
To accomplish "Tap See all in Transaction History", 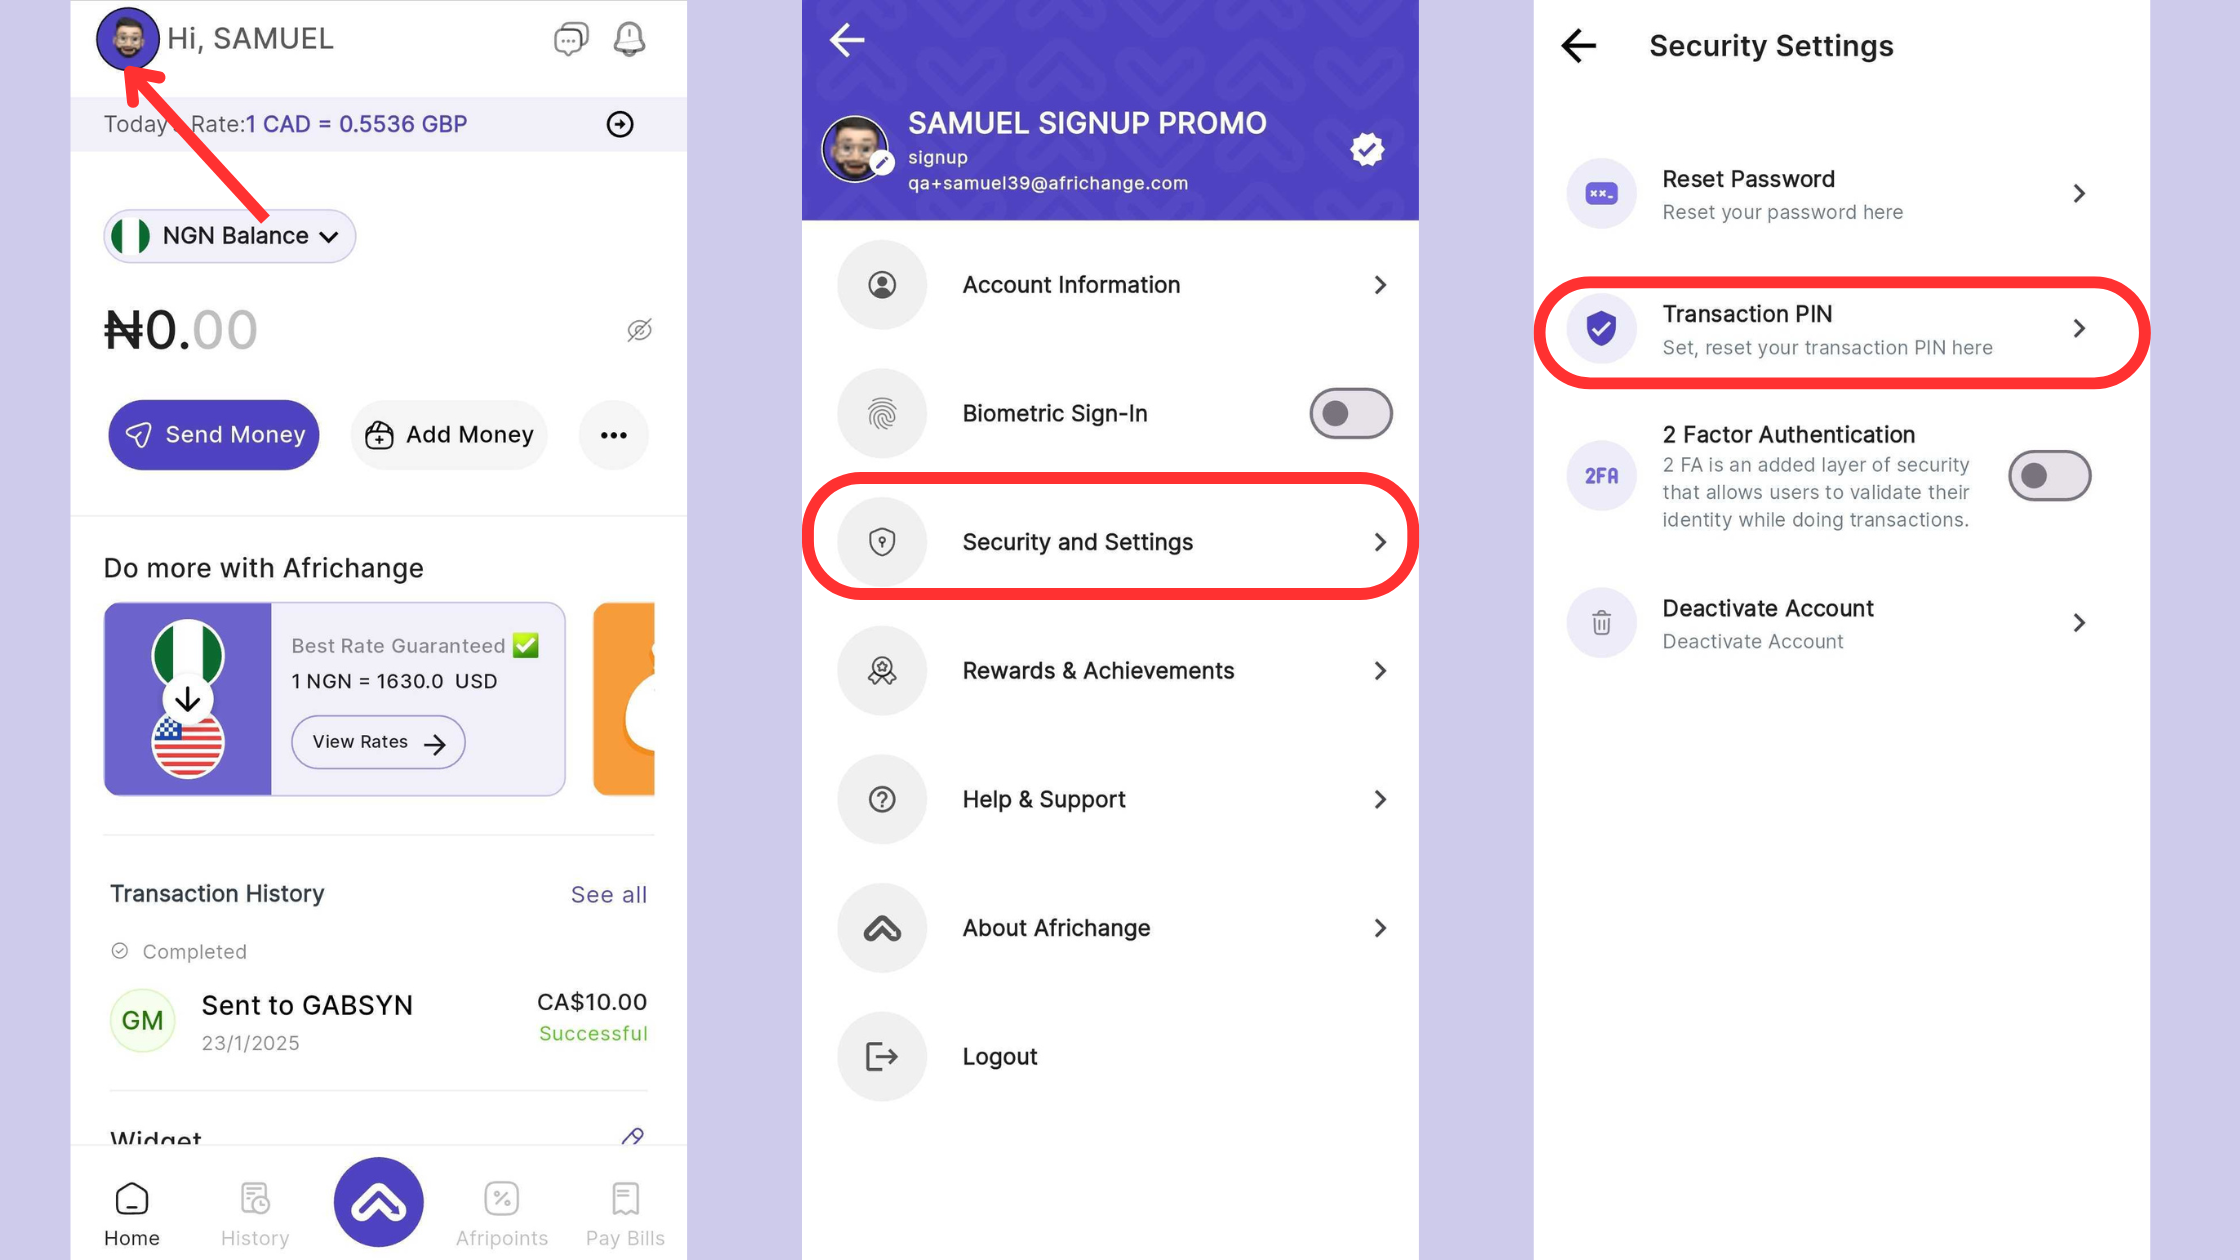I will 608,895.
